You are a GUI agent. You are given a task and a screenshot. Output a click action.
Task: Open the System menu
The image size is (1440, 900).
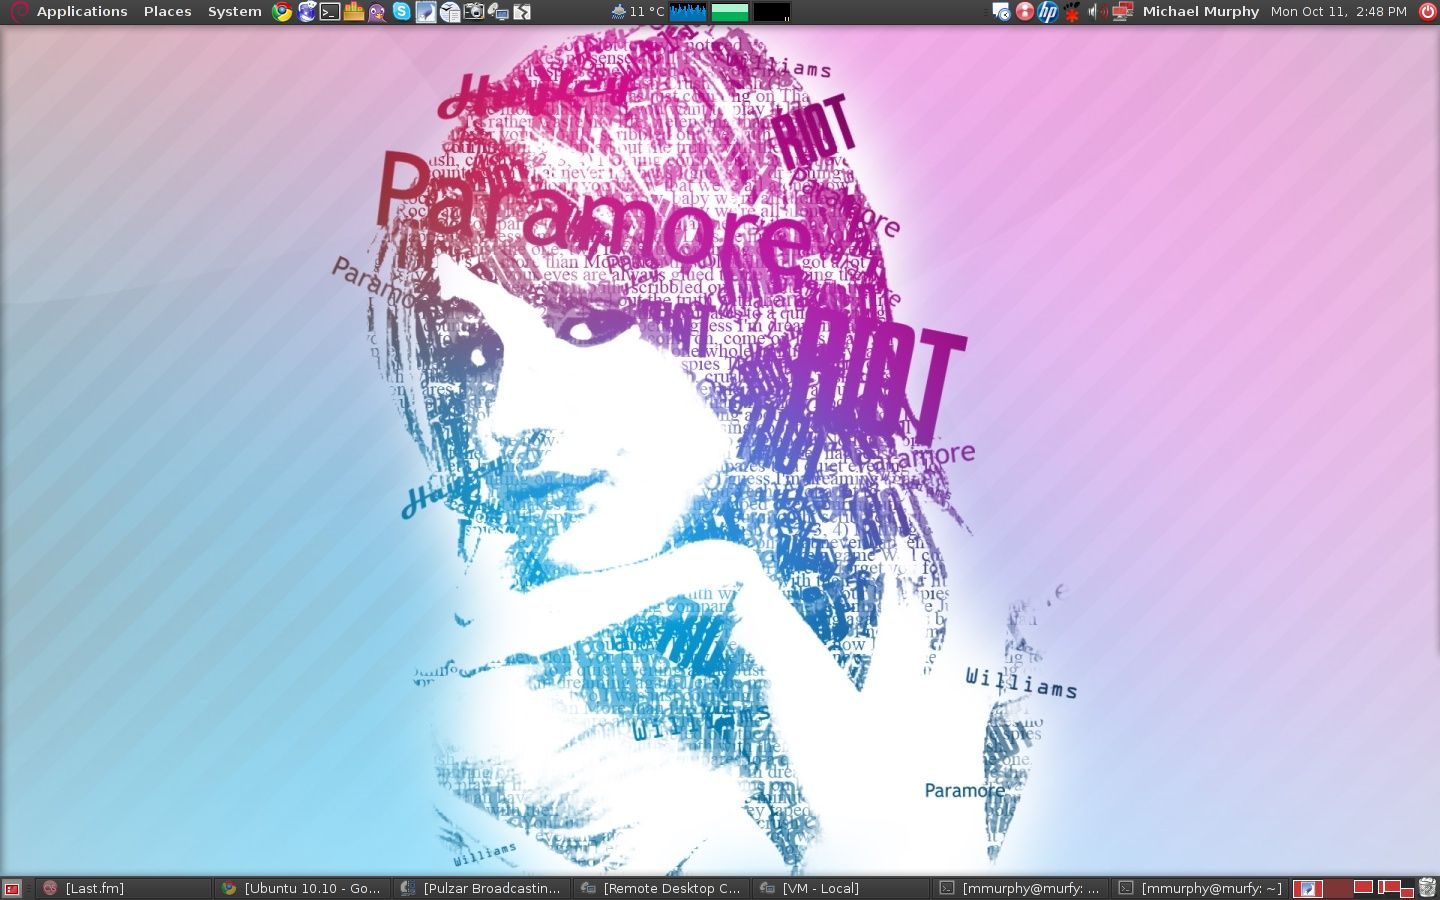pos(234,12)
